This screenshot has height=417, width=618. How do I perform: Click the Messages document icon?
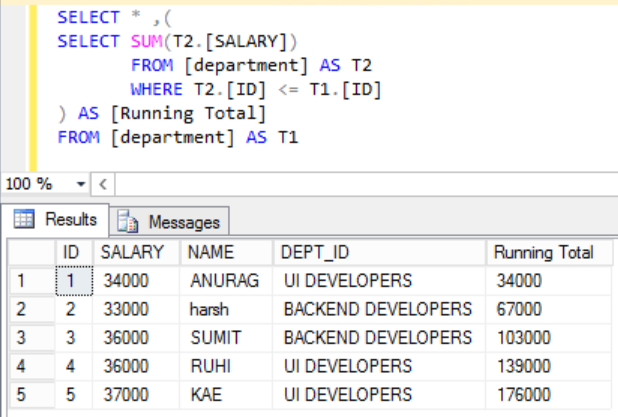[x=128, y=221]
